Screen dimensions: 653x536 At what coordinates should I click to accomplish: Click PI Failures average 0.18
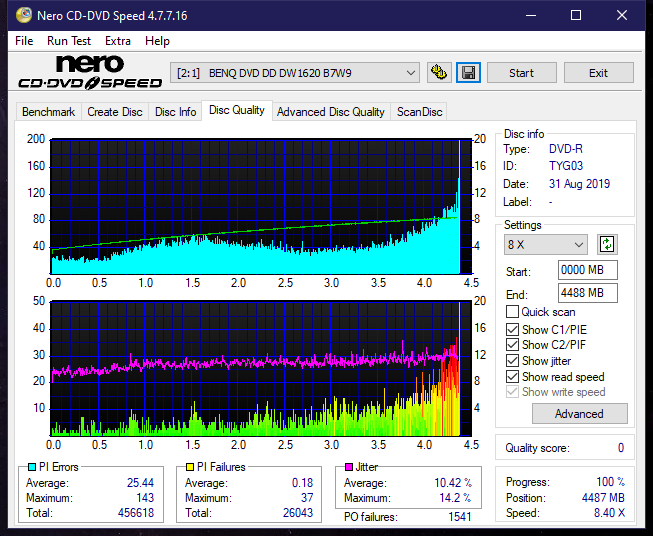tap(302, 483)
